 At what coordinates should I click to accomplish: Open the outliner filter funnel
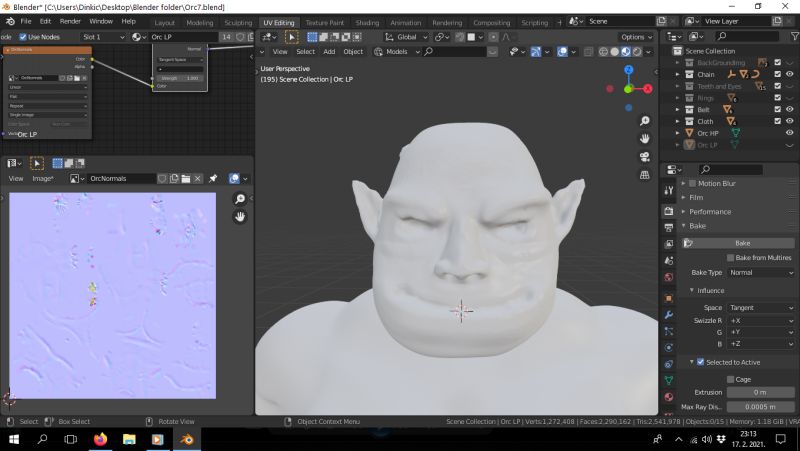[x=794, y=36]
